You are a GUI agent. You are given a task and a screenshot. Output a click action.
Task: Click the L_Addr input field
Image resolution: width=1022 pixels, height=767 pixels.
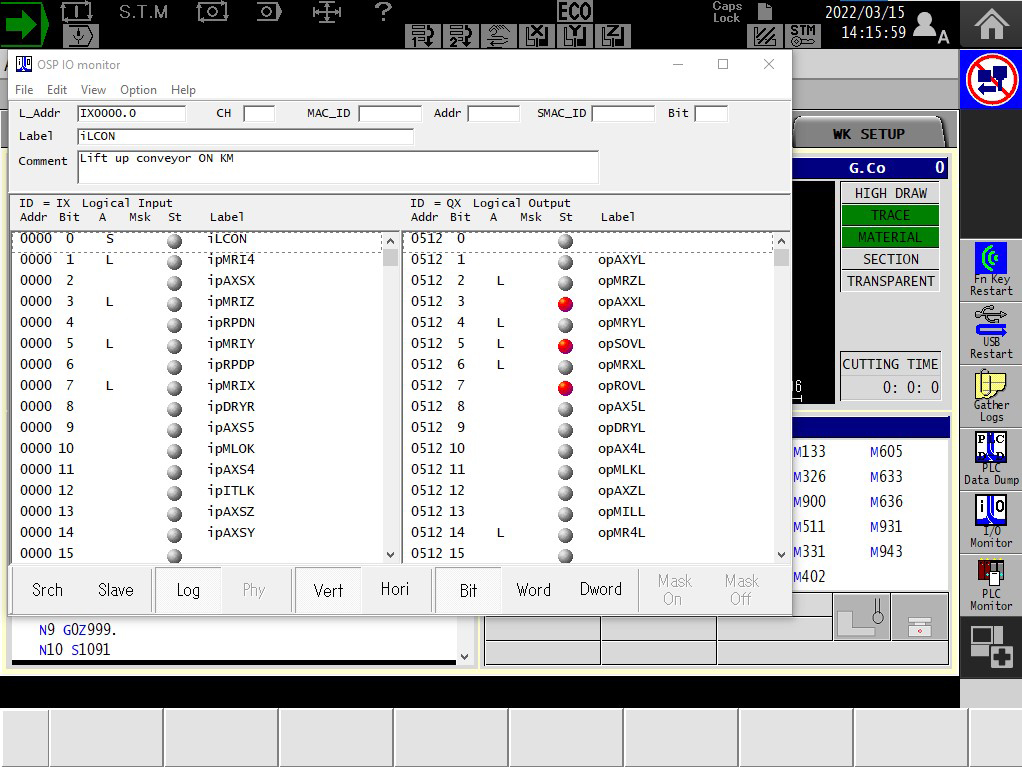[x=131, y=113]
